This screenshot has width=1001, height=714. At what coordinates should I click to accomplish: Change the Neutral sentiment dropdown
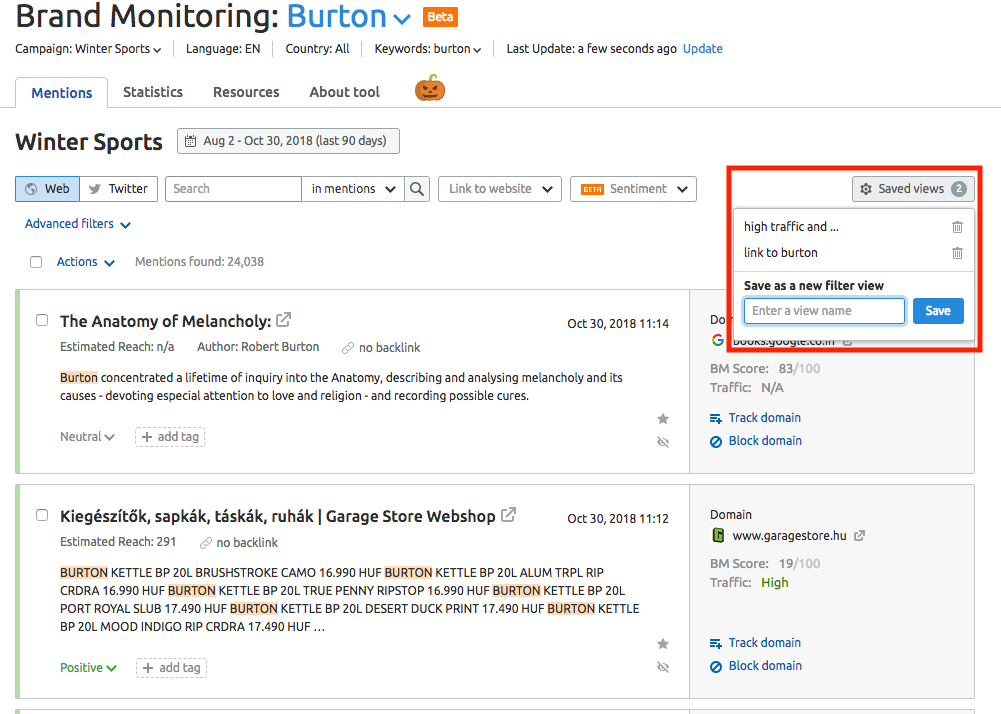click(87, 437)
